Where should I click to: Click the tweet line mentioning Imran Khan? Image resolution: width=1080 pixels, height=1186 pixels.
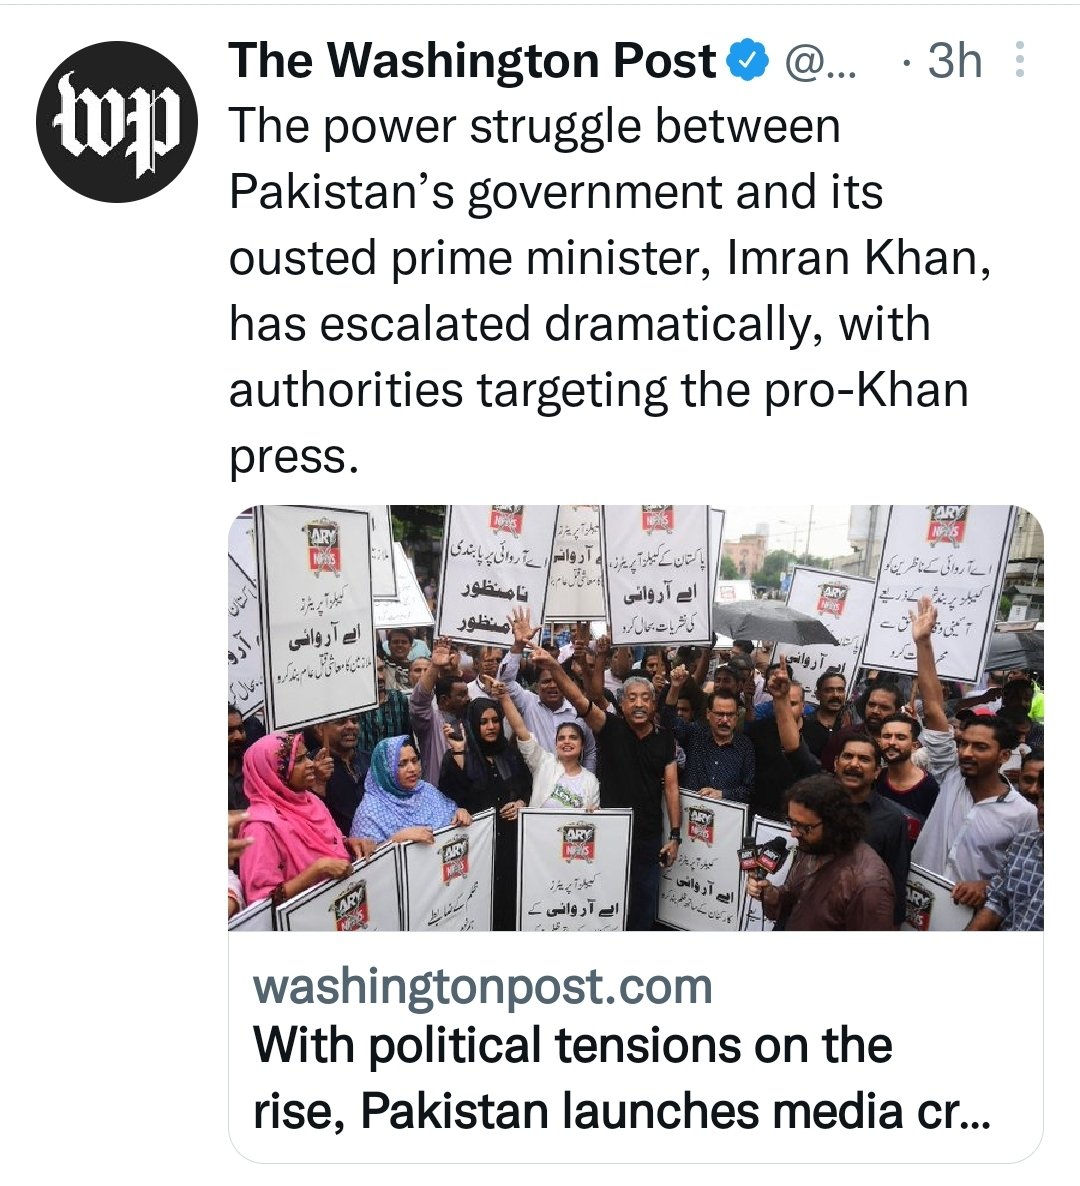point(610,259)
